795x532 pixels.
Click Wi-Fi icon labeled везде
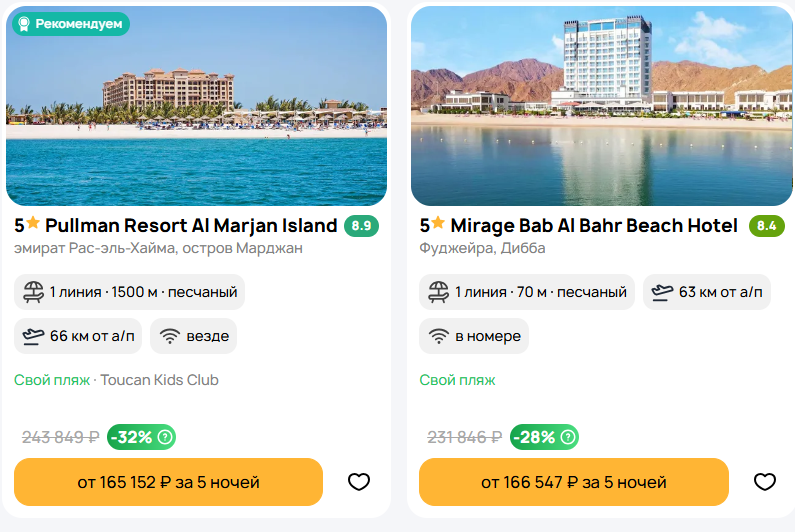(169, 336)
